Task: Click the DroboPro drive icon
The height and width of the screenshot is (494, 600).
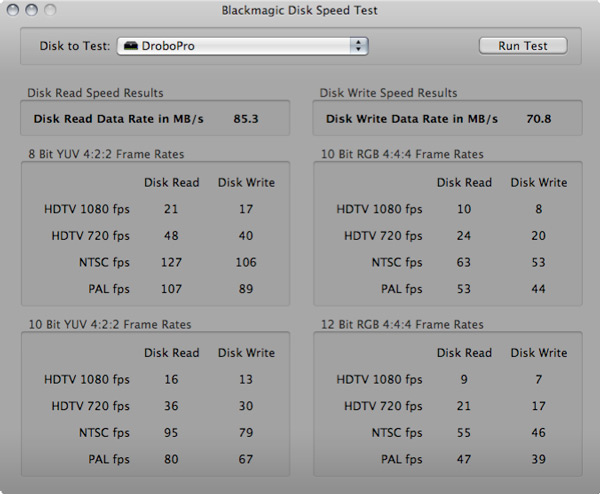Action: [131, 46]
